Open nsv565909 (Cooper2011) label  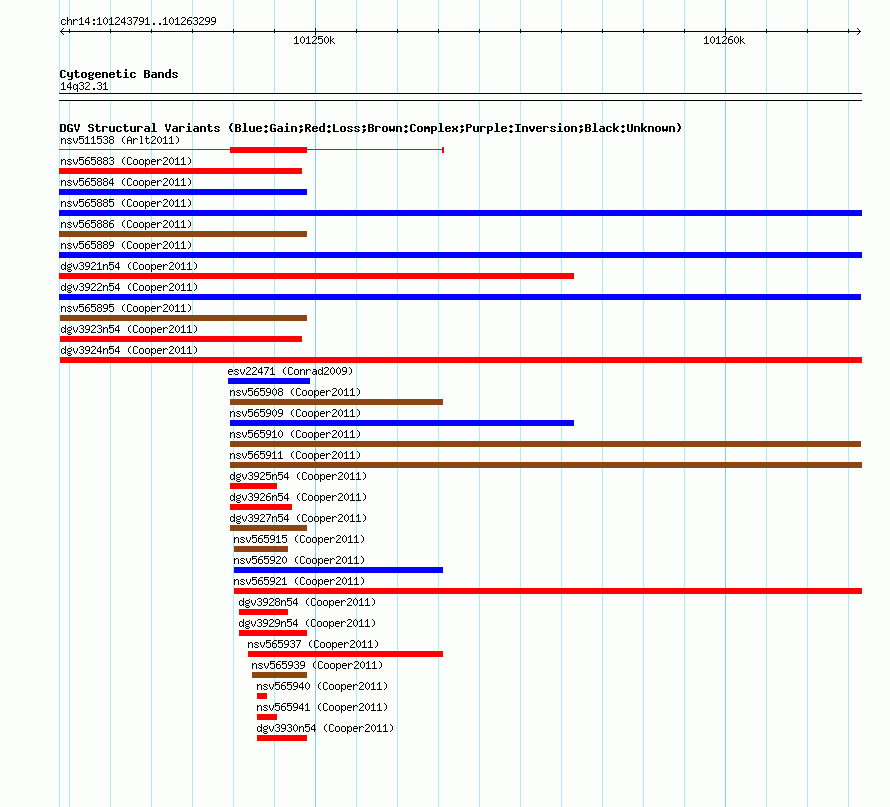coord(295,413)
